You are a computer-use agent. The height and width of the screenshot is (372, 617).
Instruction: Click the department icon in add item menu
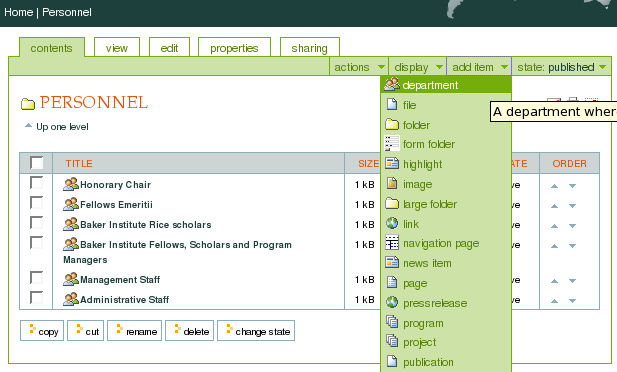tap(392, 84)
